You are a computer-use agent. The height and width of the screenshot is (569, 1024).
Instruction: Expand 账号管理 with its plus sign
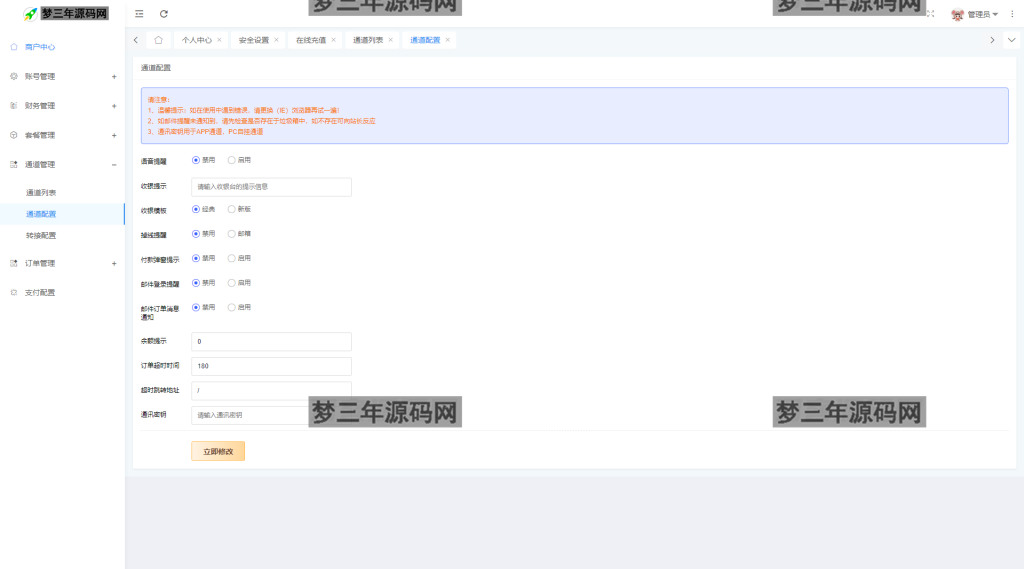[114, 77]
